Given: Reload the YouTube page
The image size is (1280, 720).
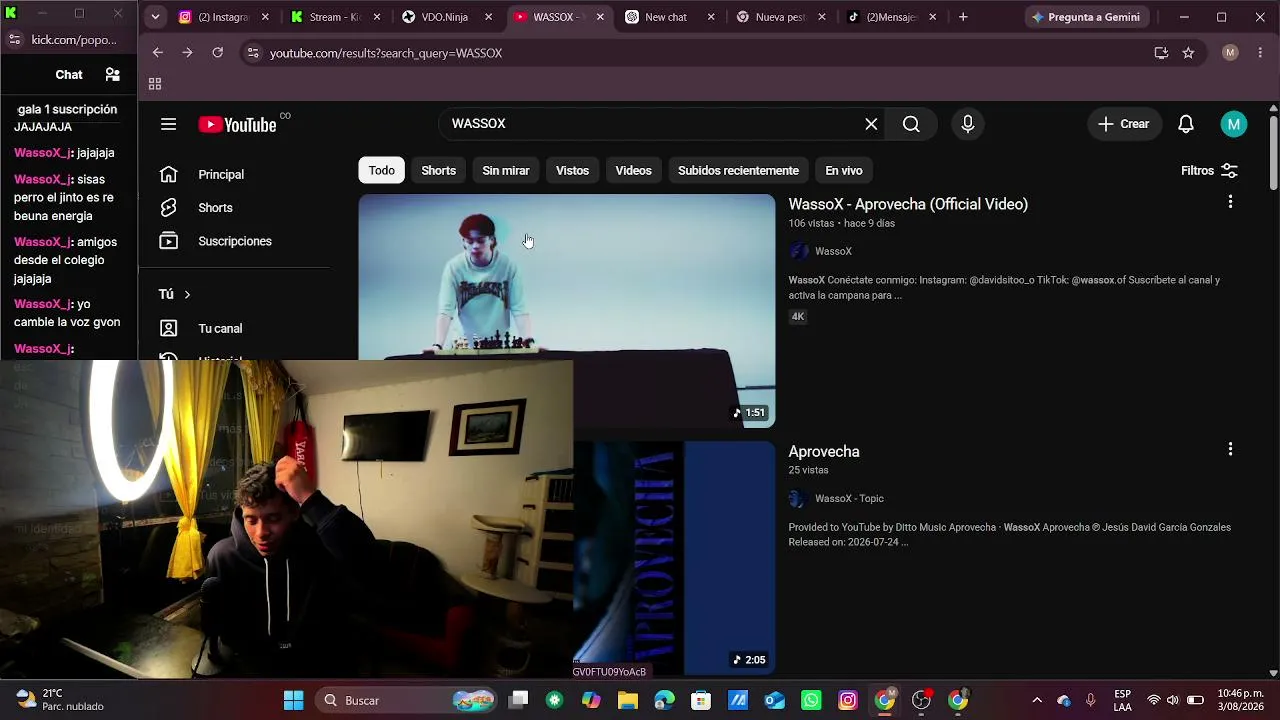Looking at the screenshot, I should click(x=217, y=53).
